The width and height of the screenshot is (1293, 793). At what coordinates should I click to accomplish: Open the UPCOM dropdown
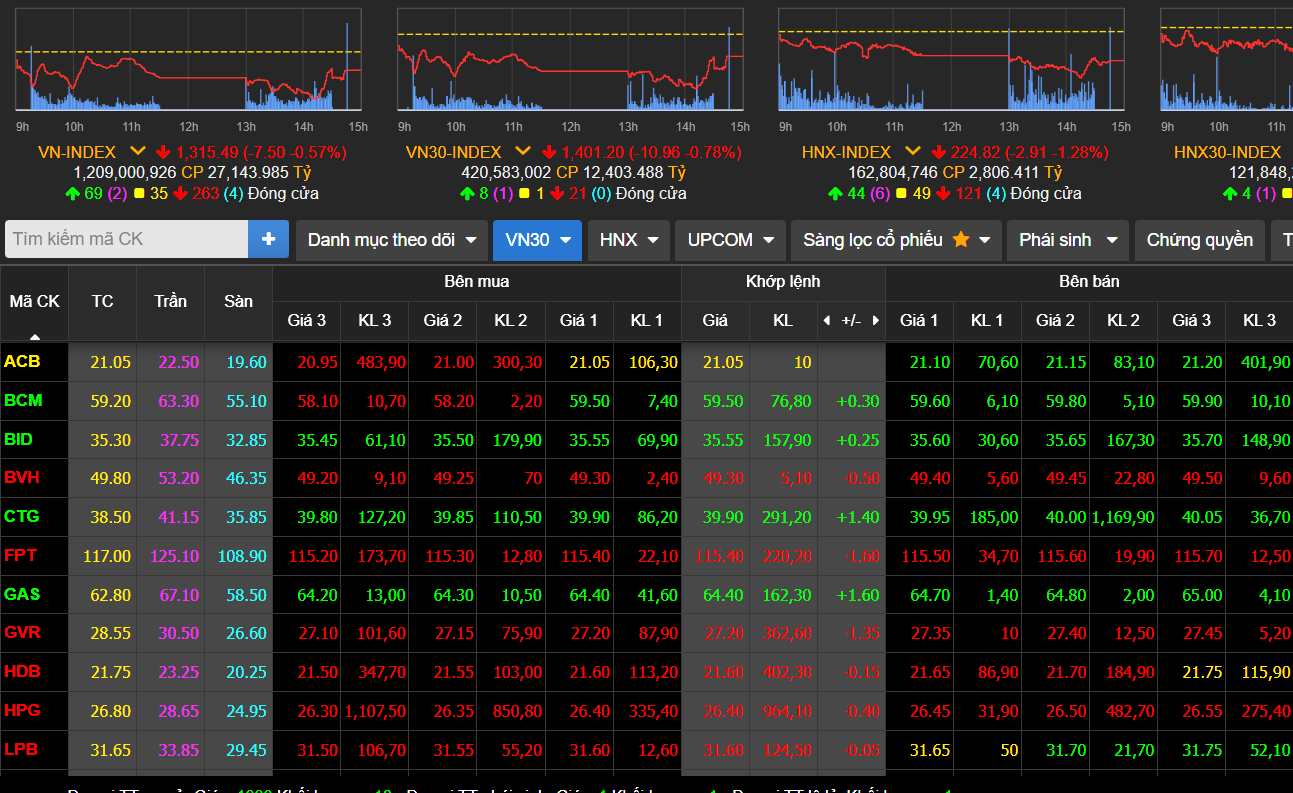click(x=729, y=239)
